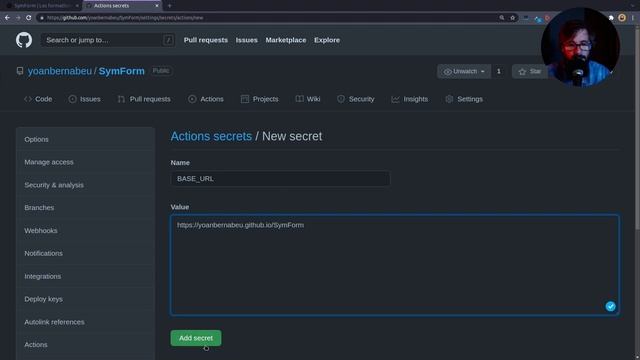The width and height of the screenshot is (640, 360).
Task: Open the Projects tab
Action: (x=260, y=99)
